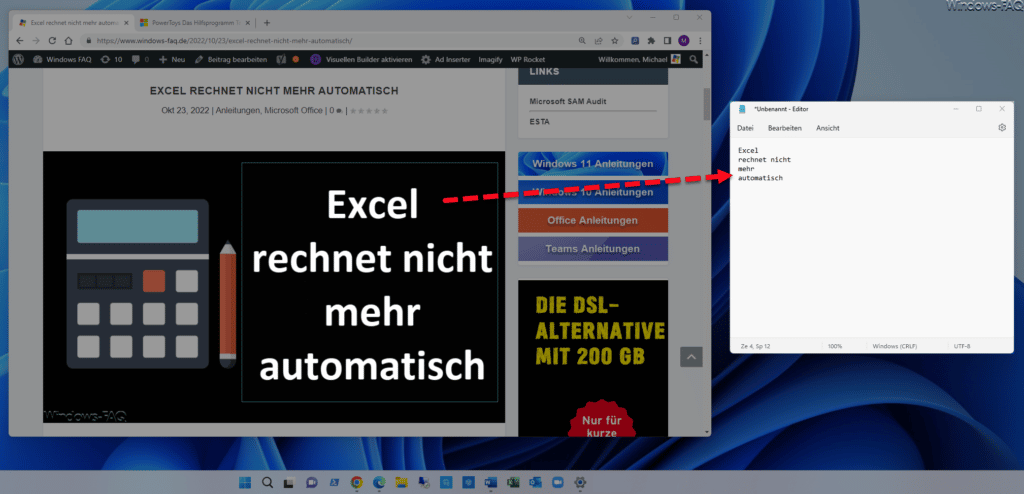Click the Chrome address bar URL
1024x494 pixels.
click(224, 41)
